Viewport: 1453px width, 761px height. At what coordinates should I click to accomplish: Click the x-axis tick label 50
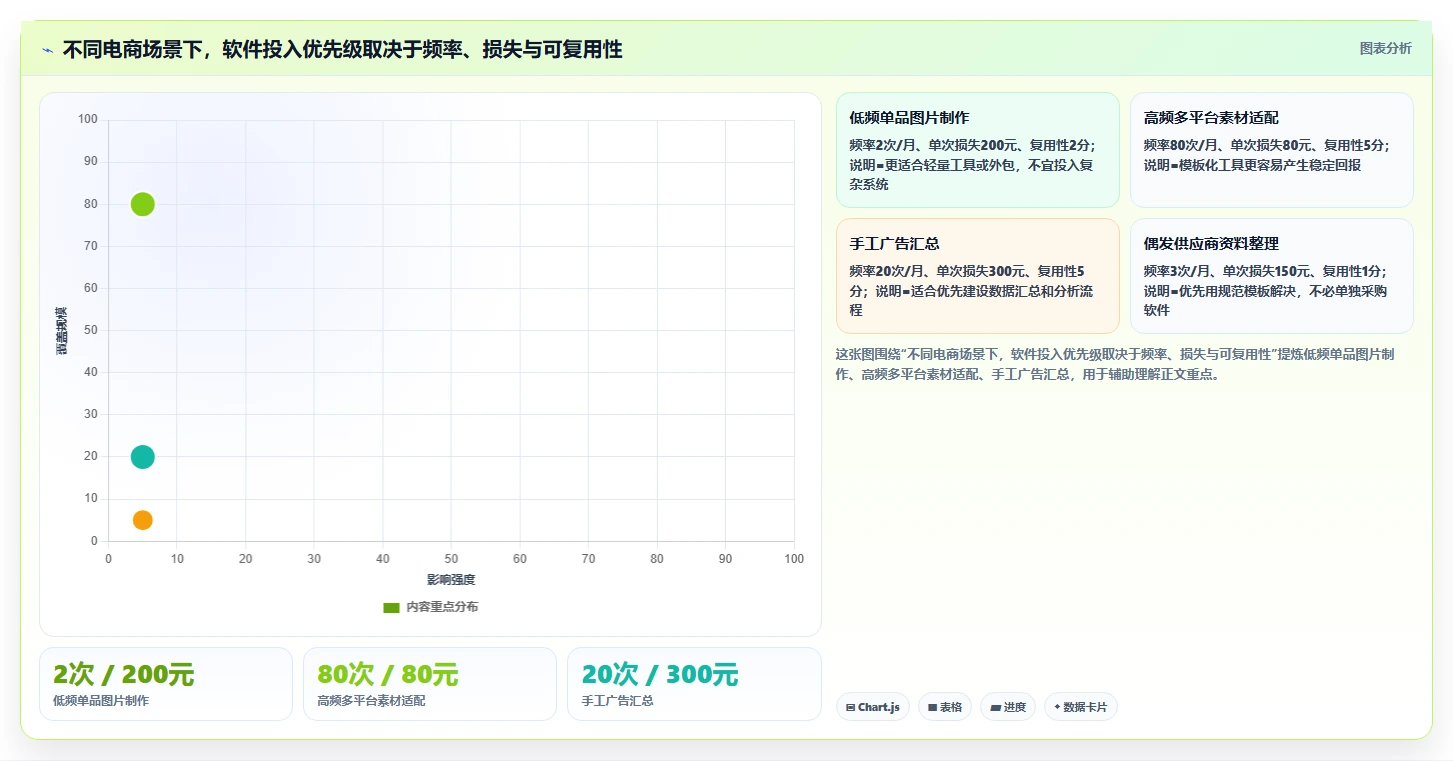click(x=451, y=559)
